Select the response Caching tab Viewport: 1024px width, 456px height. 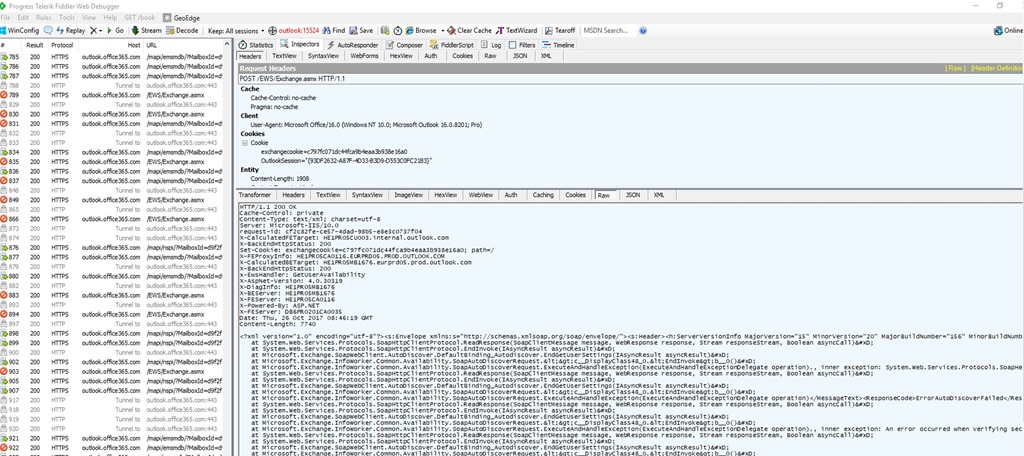click(543, 195)
